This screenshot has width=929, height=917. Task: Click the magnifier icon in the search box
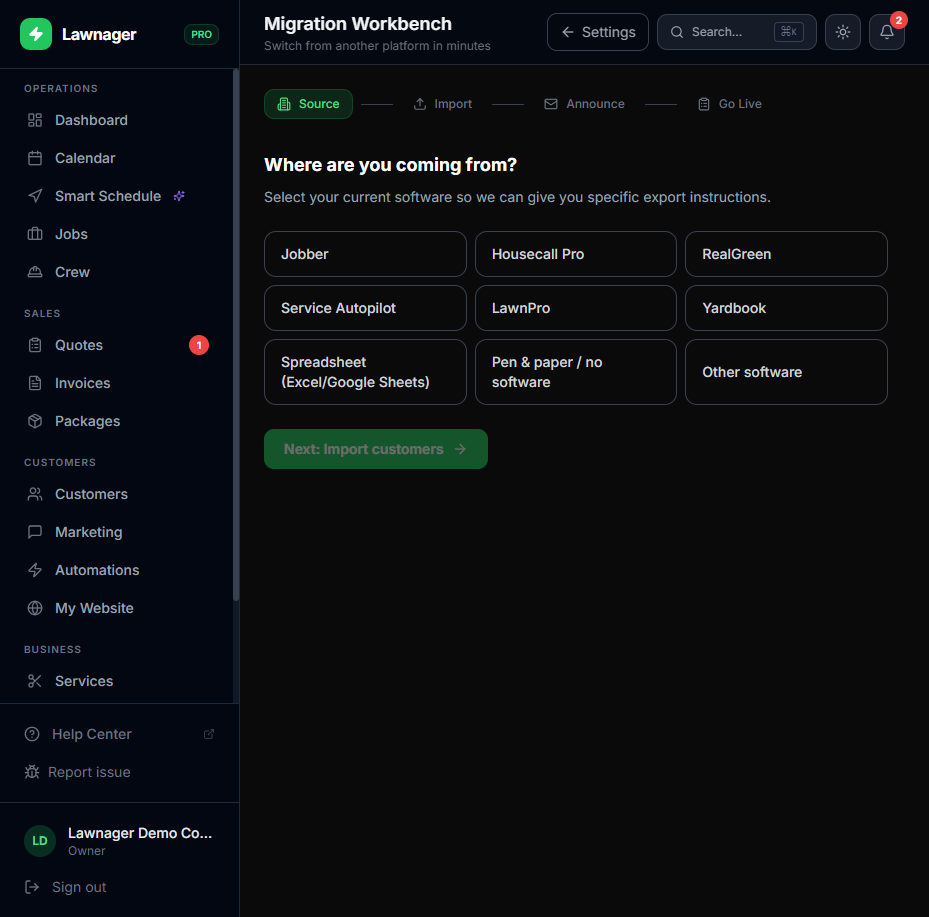pos(677,32)
